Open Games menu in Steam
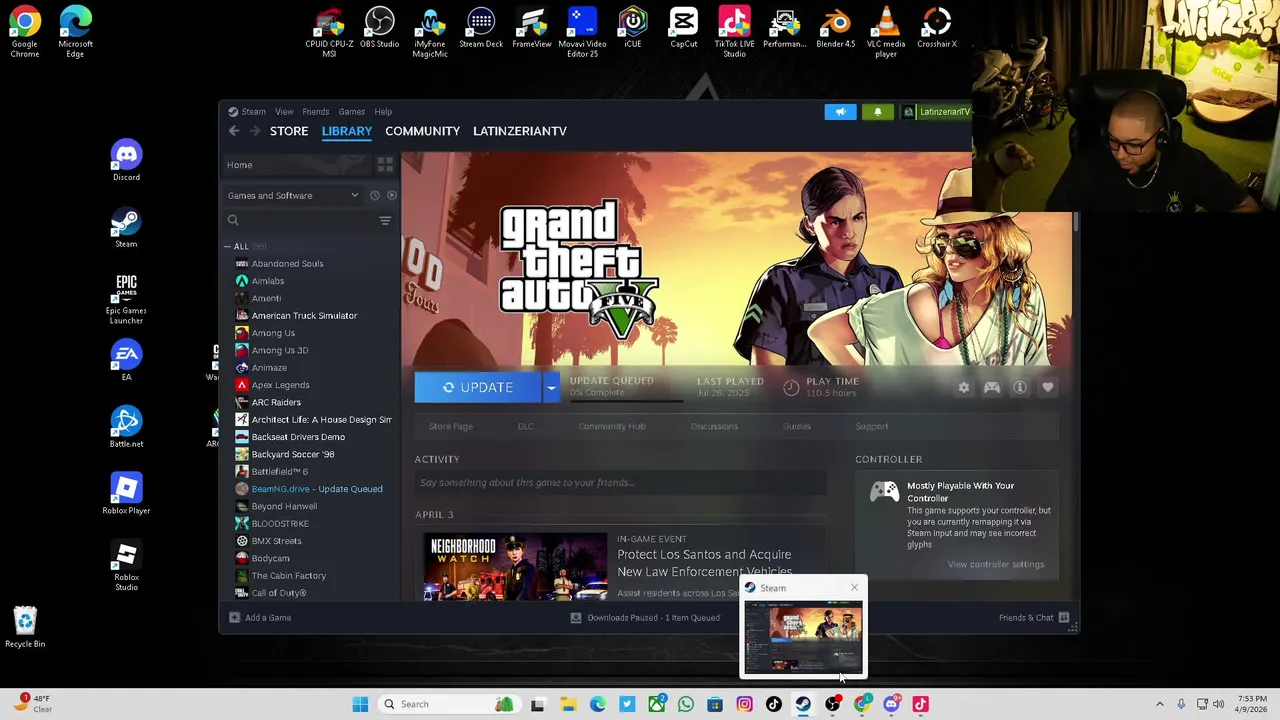The image size is (1280, 720). tap(352, 112)
